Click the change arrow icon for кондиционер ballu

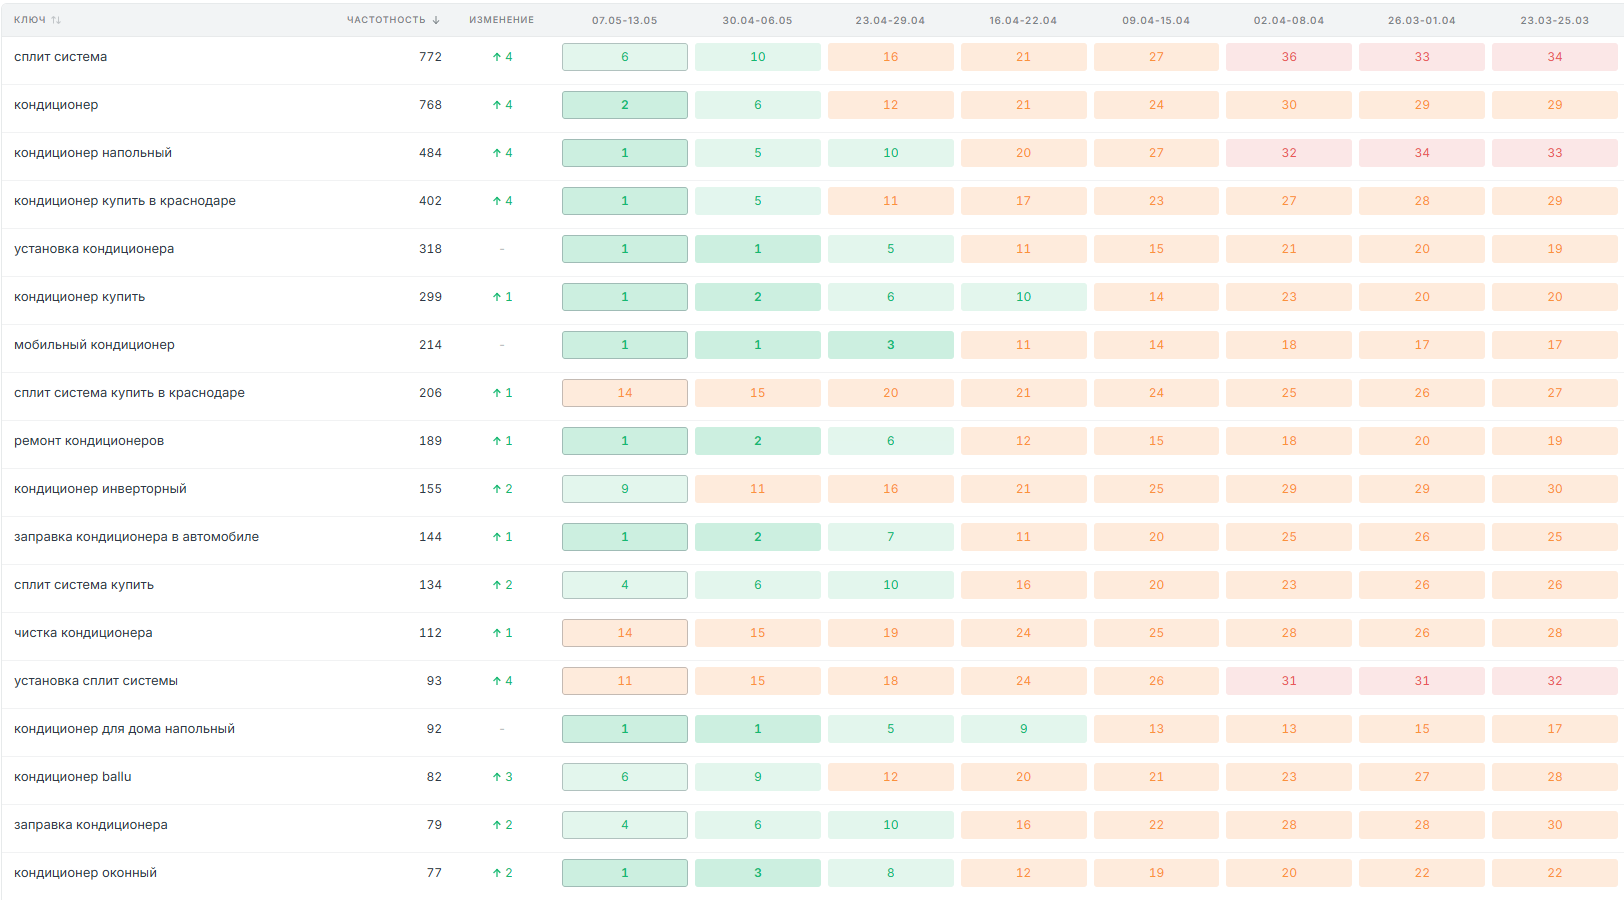[497, 777]
